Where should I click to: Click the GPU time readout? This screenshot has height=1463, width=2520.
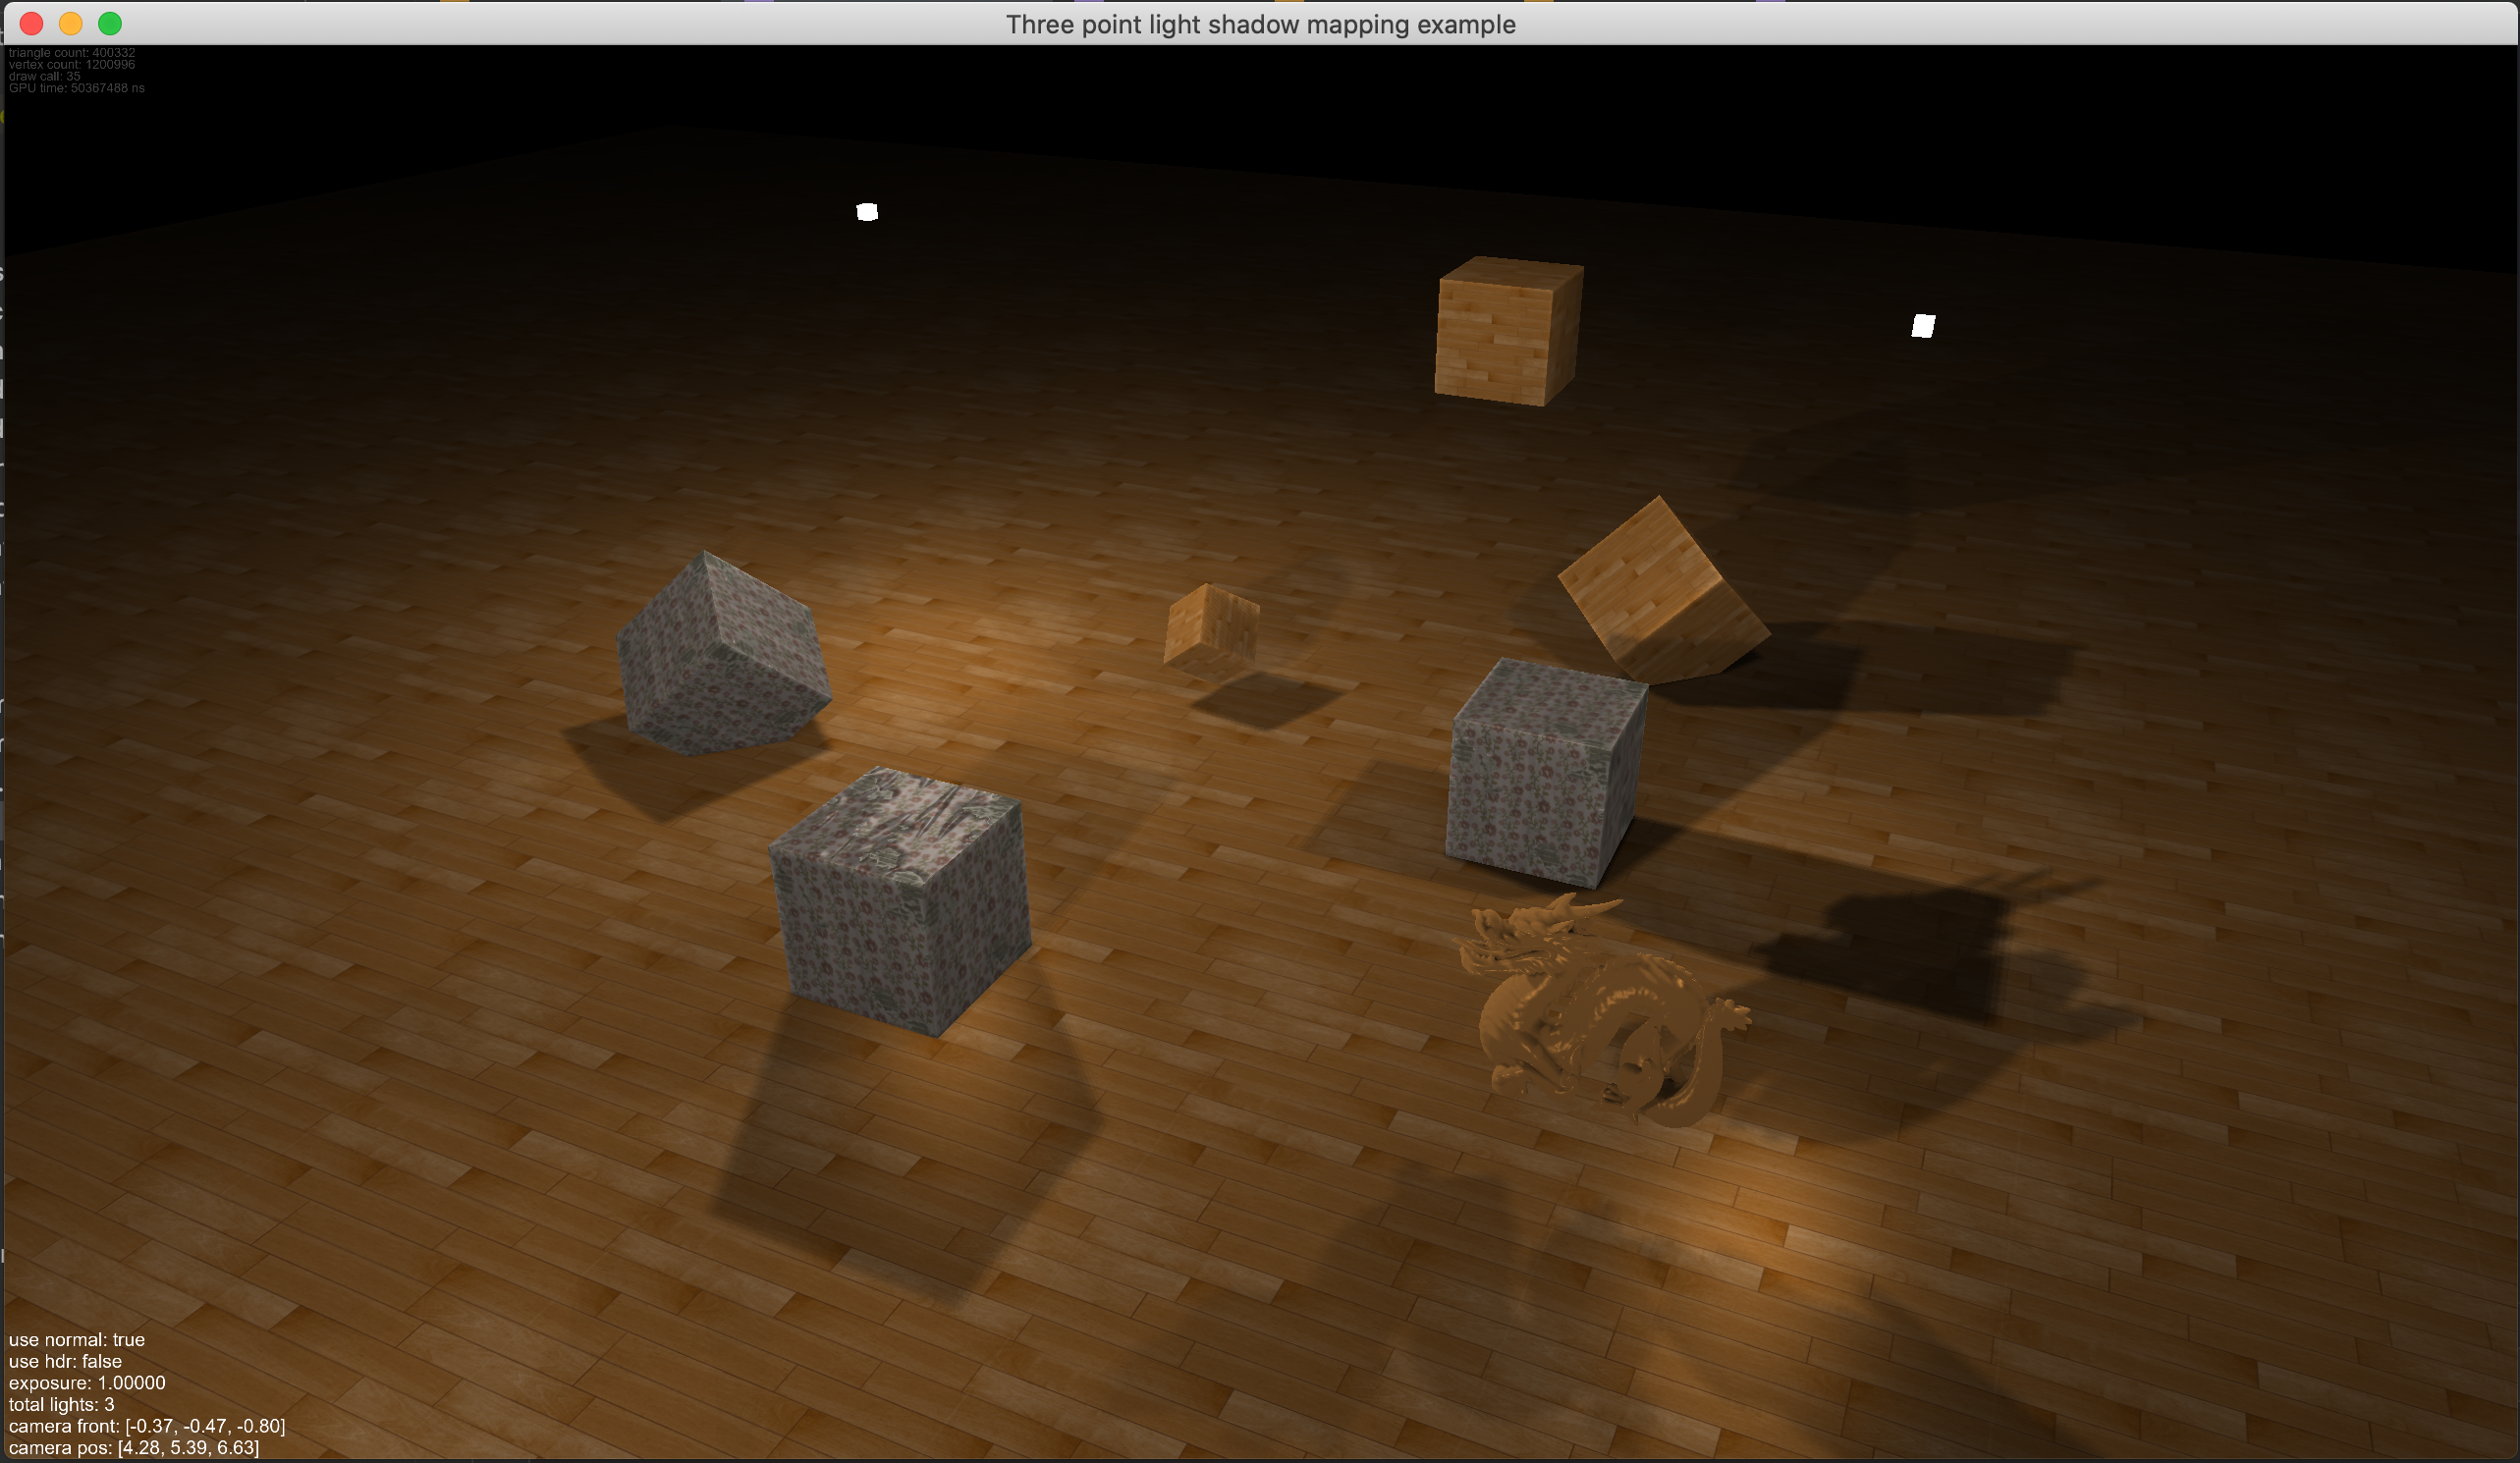[77, 88]
